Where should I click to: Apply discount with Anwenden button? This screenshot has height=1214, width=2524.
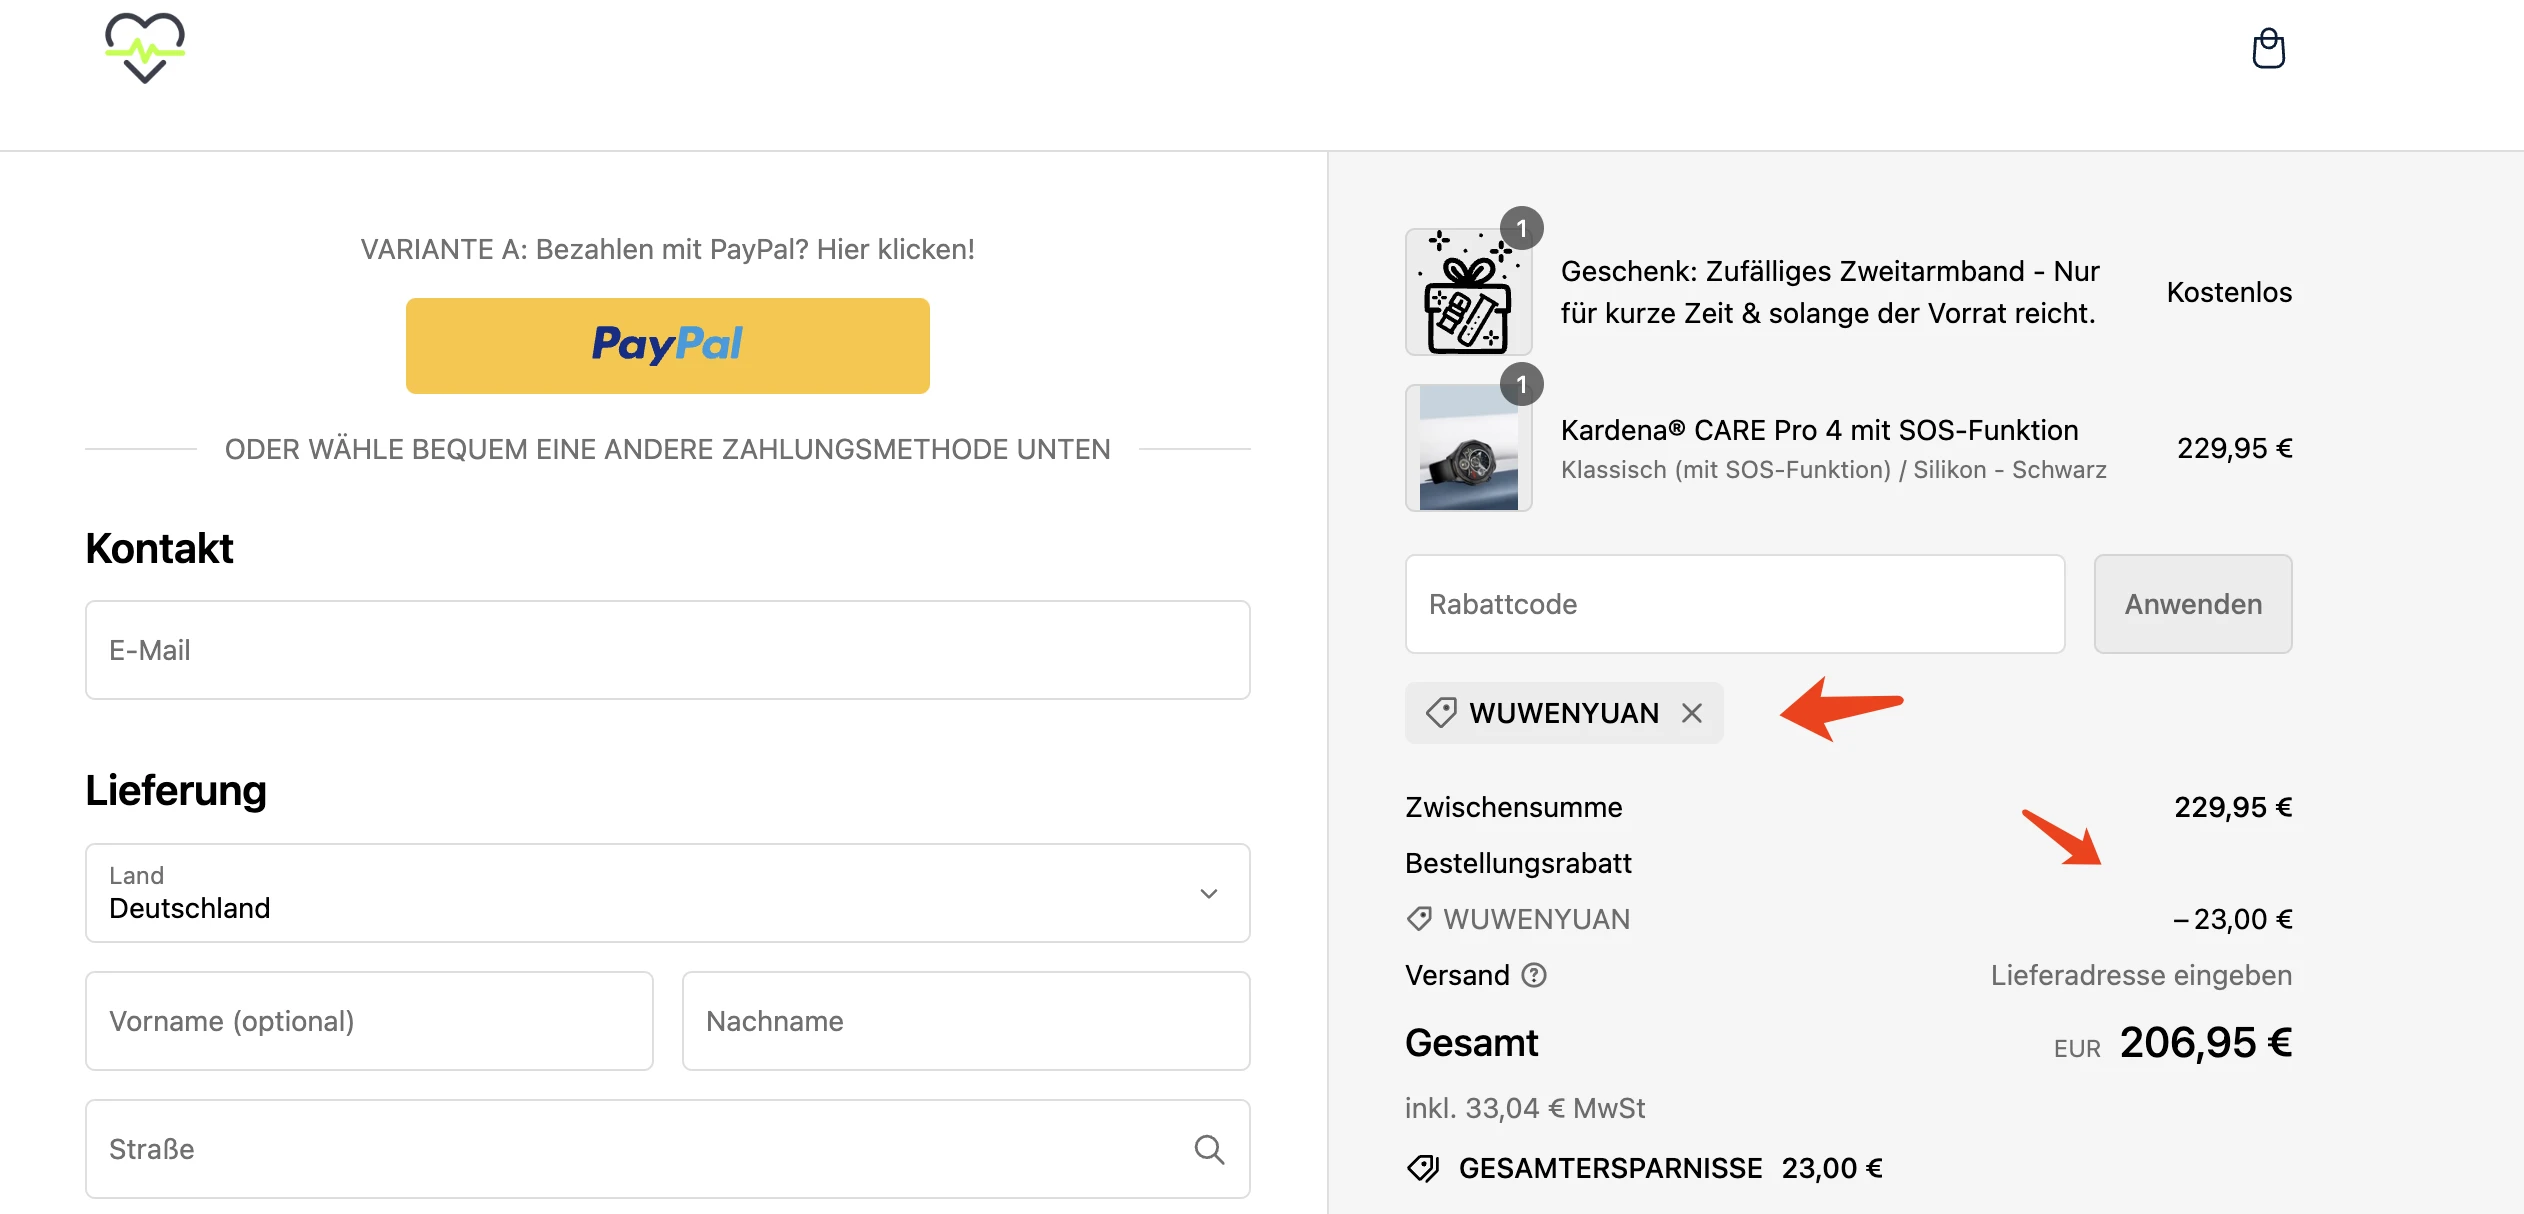click(2193, 604)
